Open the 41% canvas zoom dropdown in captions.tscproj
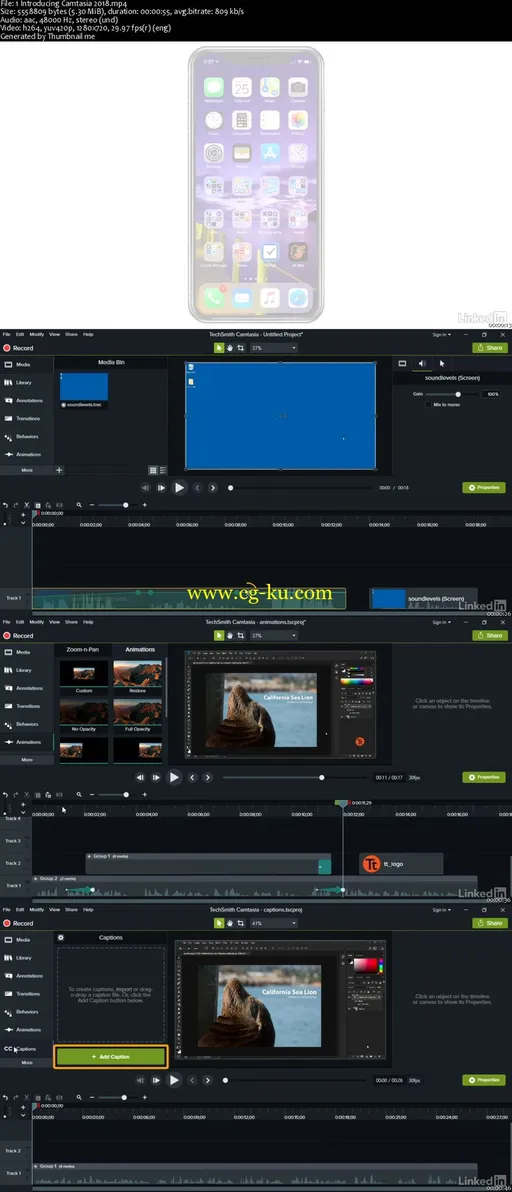 click(x=273, y=924)
